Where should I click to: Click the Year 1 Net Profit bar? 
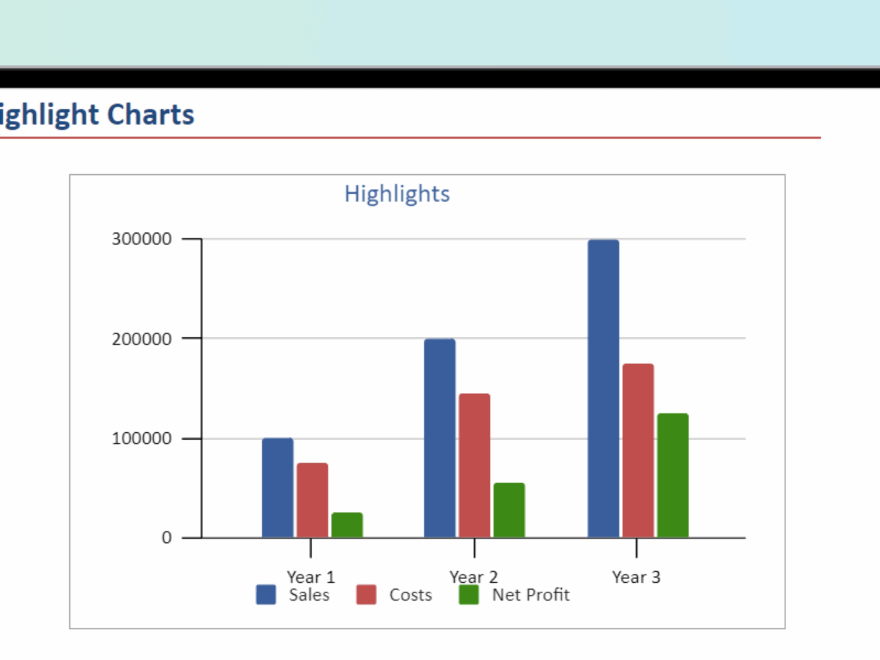347,525
